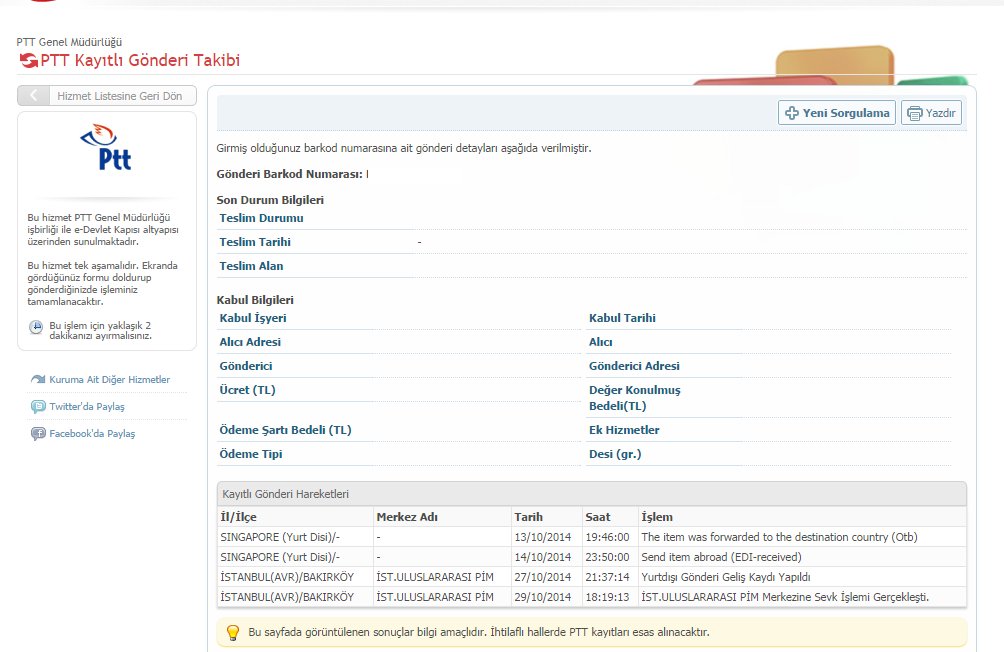Click the Gönderici Adresi field label
Screen dimensions: 1004x652
[635, 366]
